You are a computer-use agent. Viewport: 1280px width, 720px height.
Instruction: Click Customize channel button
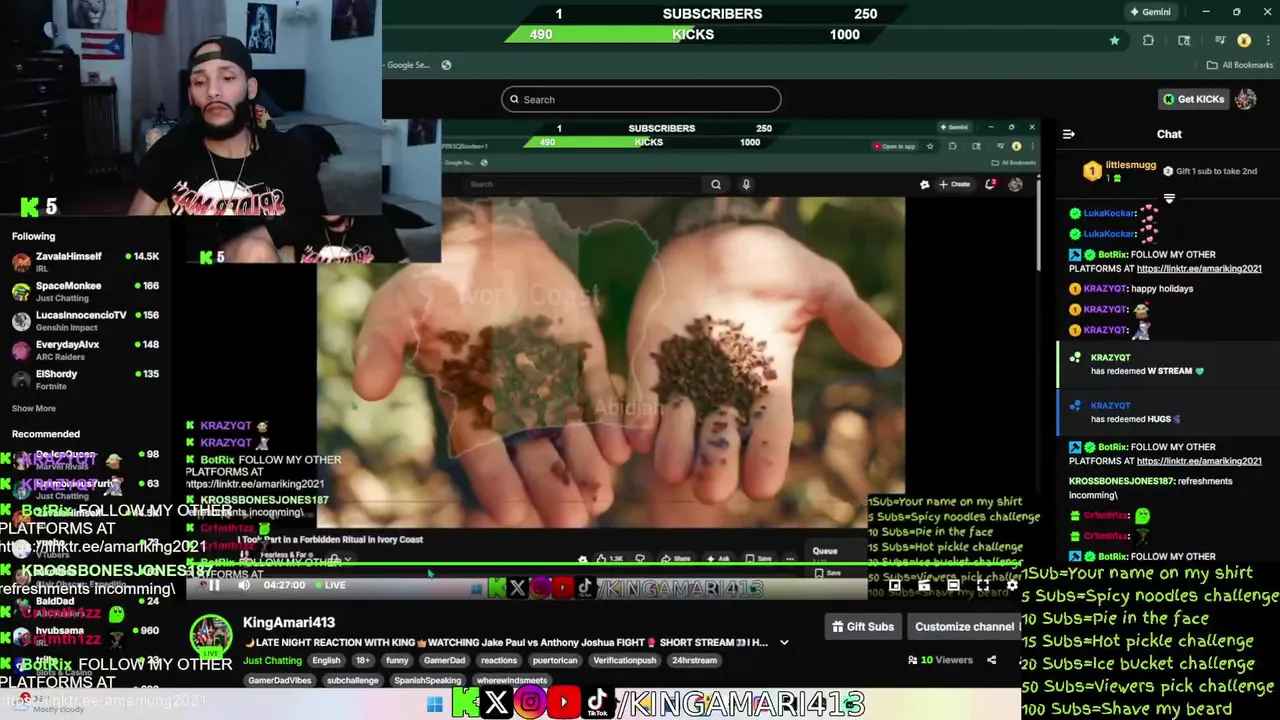click(x=964, y=627)
